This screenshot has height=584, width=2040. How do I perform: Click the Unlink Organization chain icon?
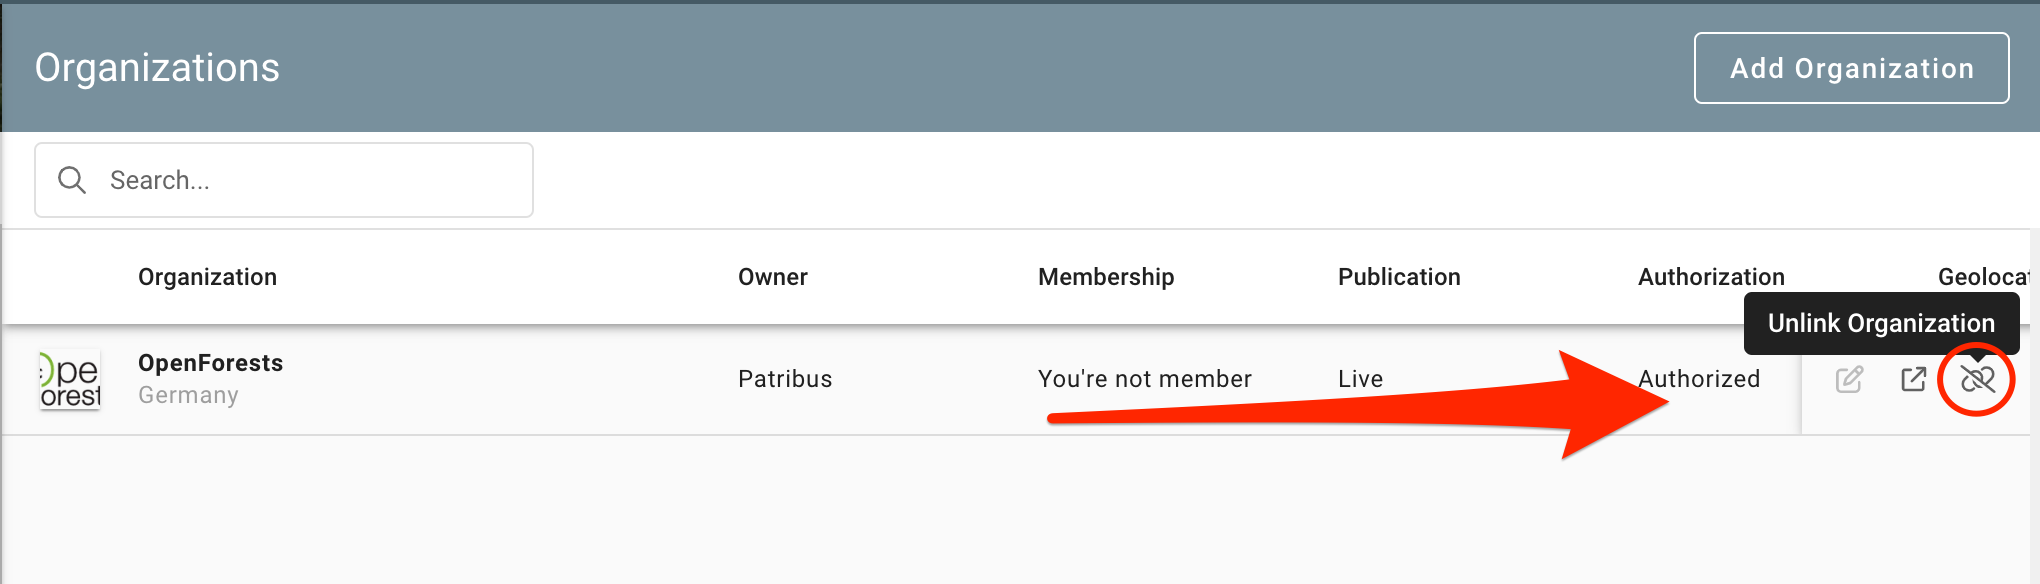(1977, 379)
